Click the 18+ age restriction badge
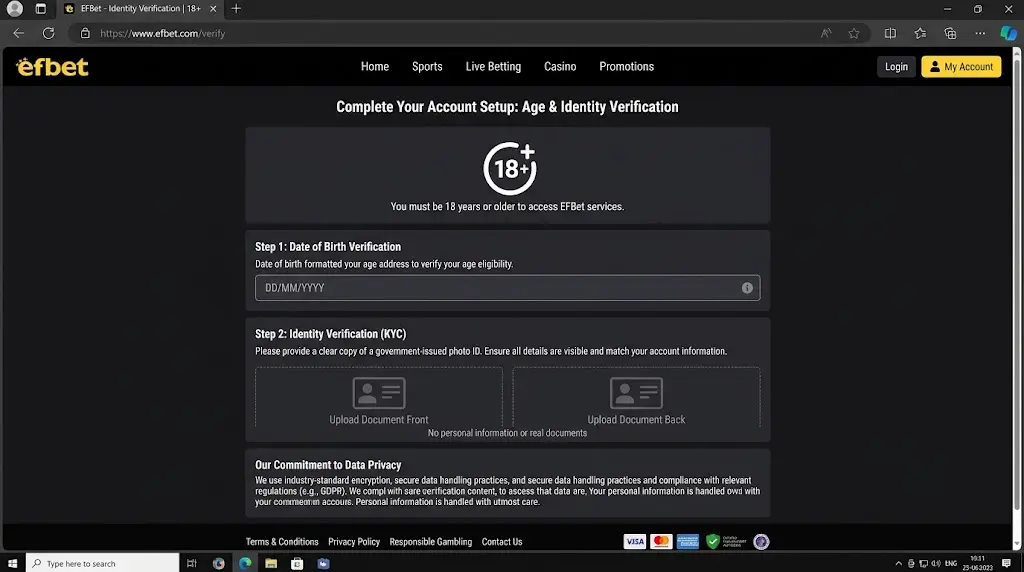The width and height of the screenshot is (1024, 572). tap(509, 168)
